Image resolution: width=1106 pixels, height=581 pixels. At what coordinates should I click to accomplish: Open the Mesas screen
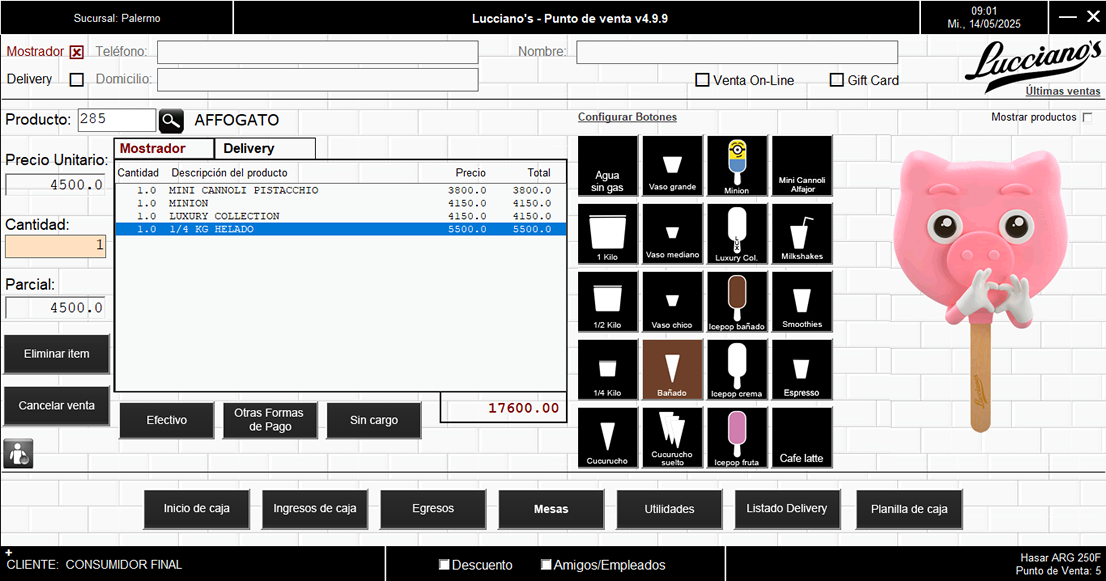(551, 509)
